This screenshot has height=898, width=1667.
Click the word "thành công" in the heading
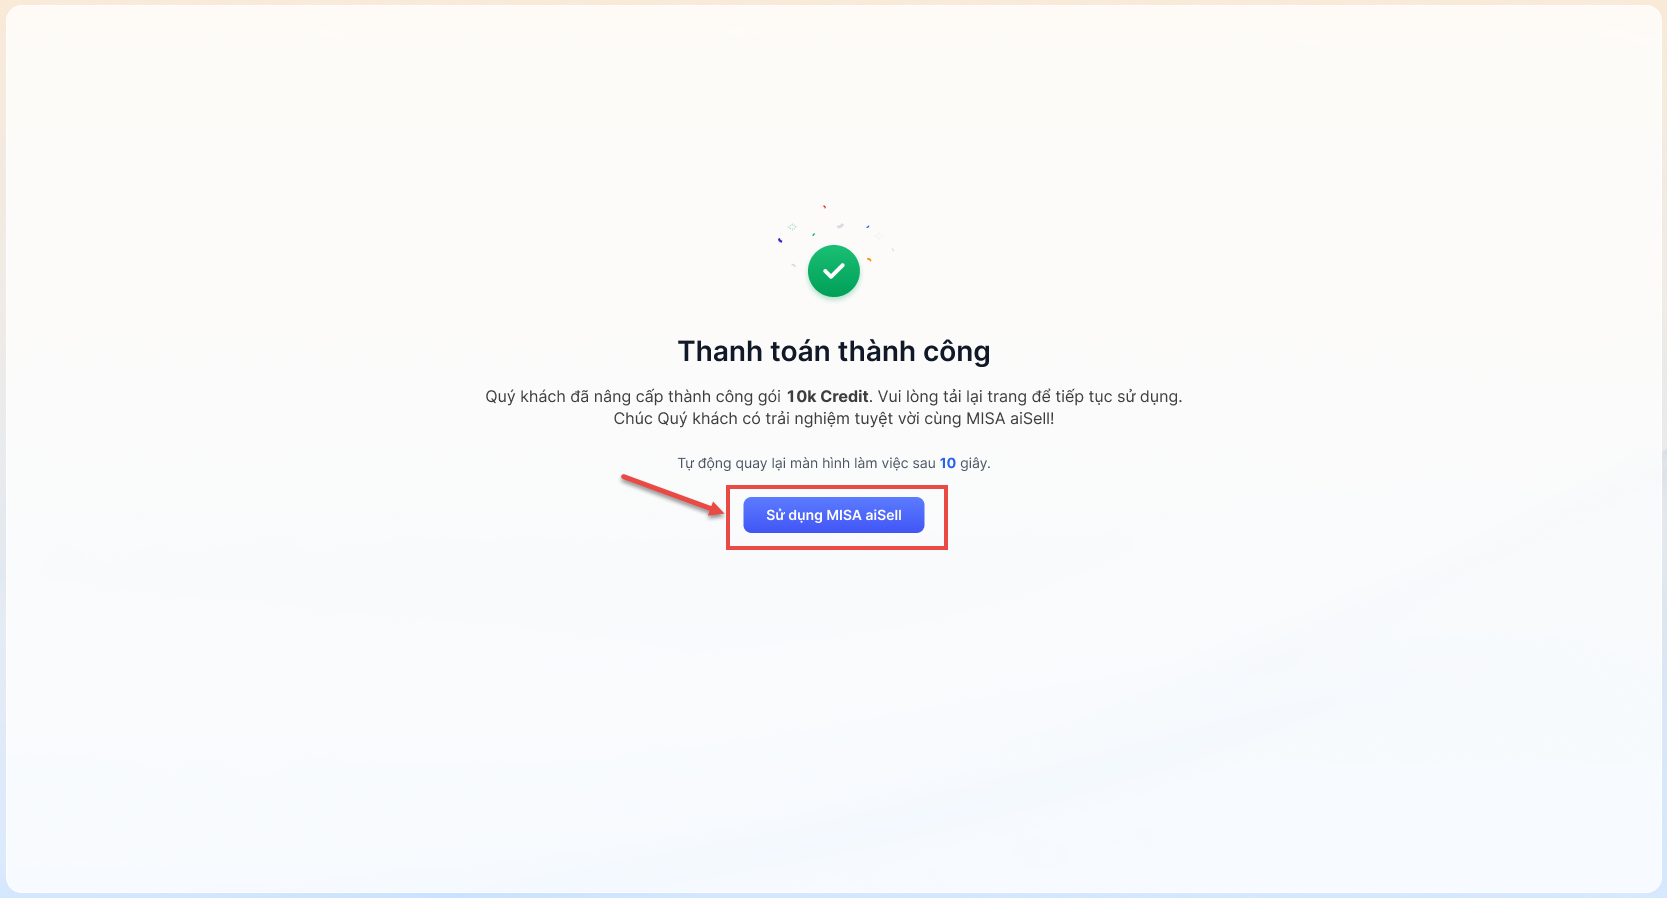[914, 351]
